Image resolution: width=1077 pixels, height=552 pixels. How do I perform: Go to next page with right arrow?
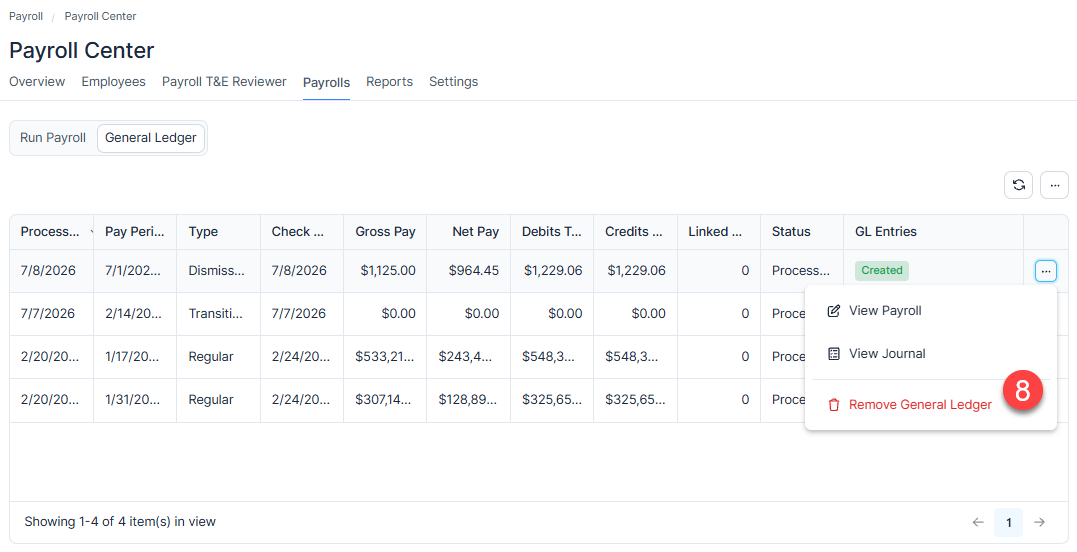[1040, 522]
